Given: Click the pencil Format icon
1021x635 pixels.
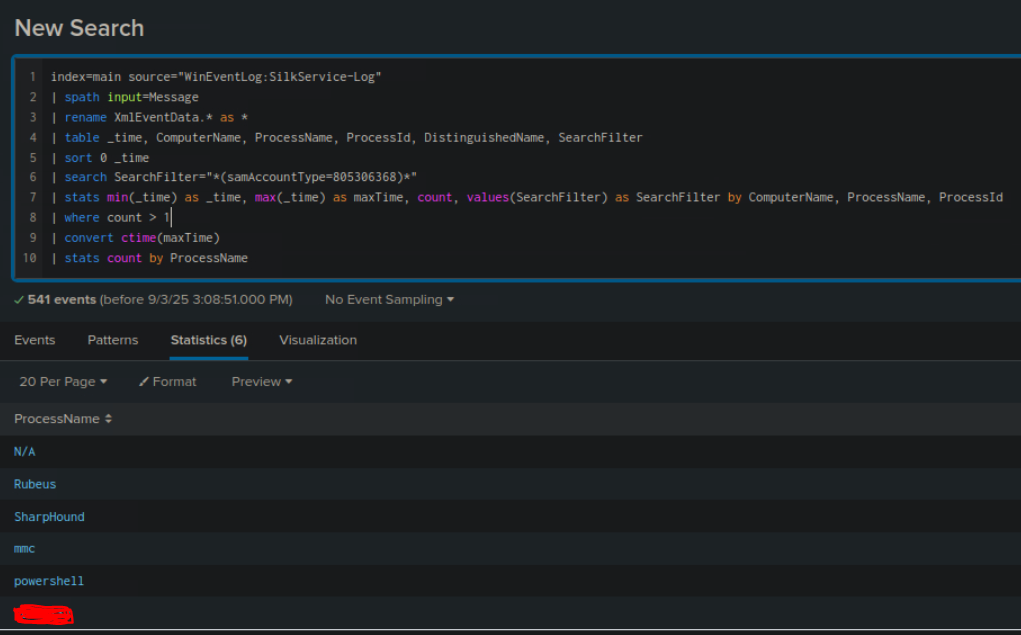Looking at the screenshot, I should [x=144, y=382].
